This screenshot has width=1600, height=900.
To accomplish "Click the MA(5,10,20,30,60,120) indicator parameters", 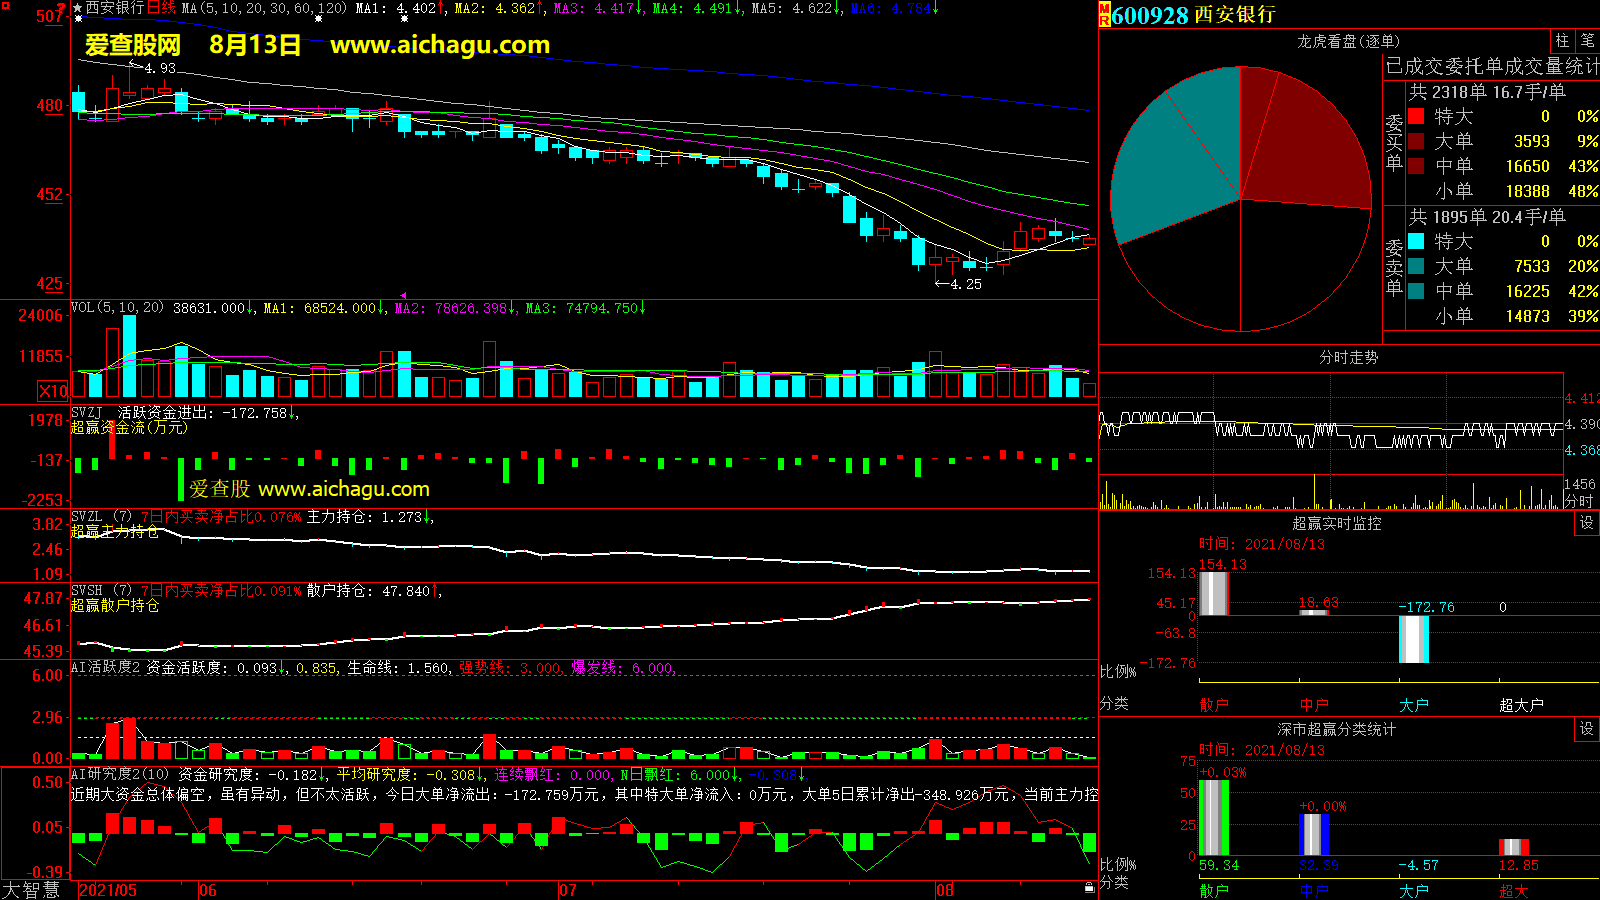I will click(x=264, y=8).
